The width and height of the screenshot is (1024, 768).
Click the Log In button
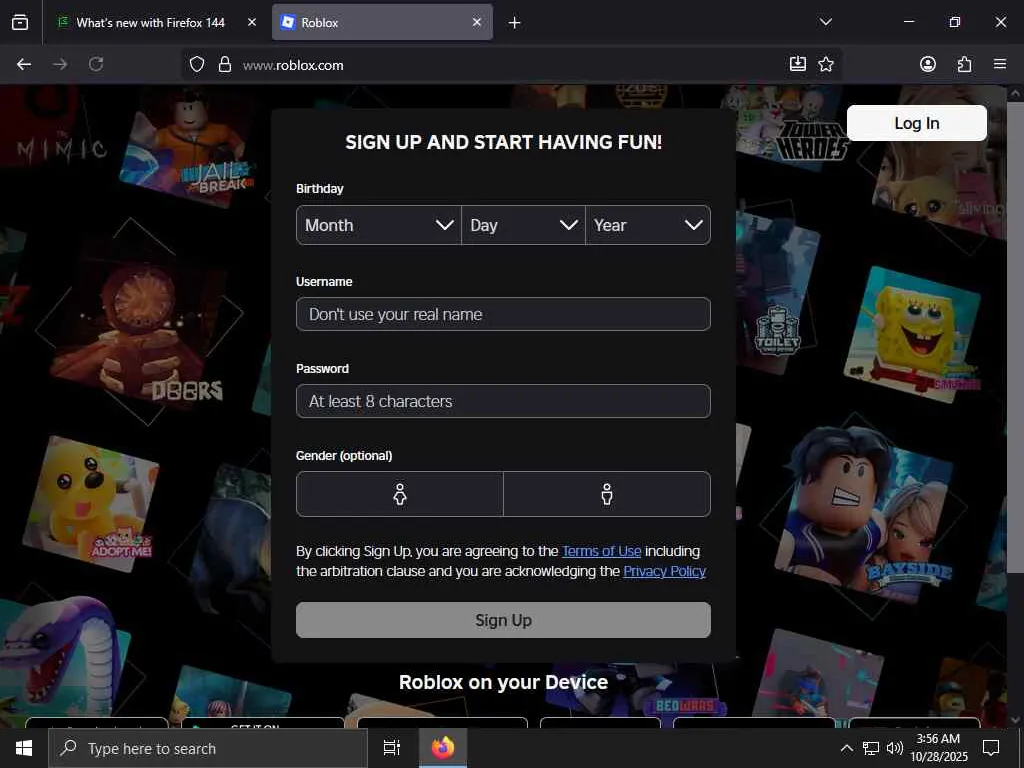tap(917, 123)
